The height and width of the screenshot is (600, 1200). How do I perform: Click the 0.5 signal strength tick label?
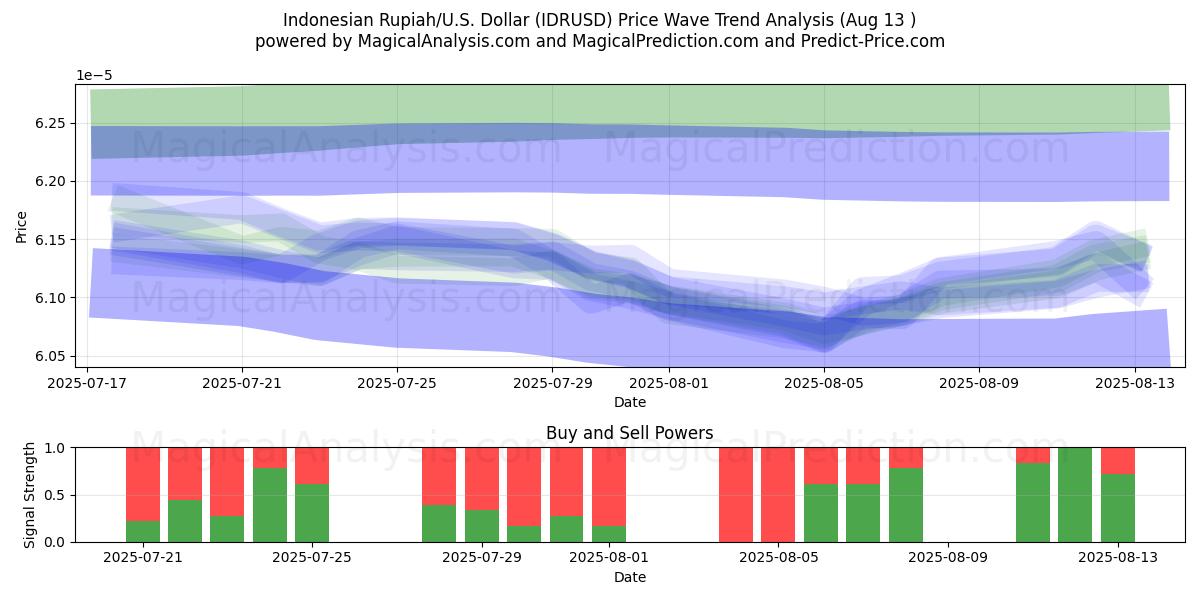(55, 495)
